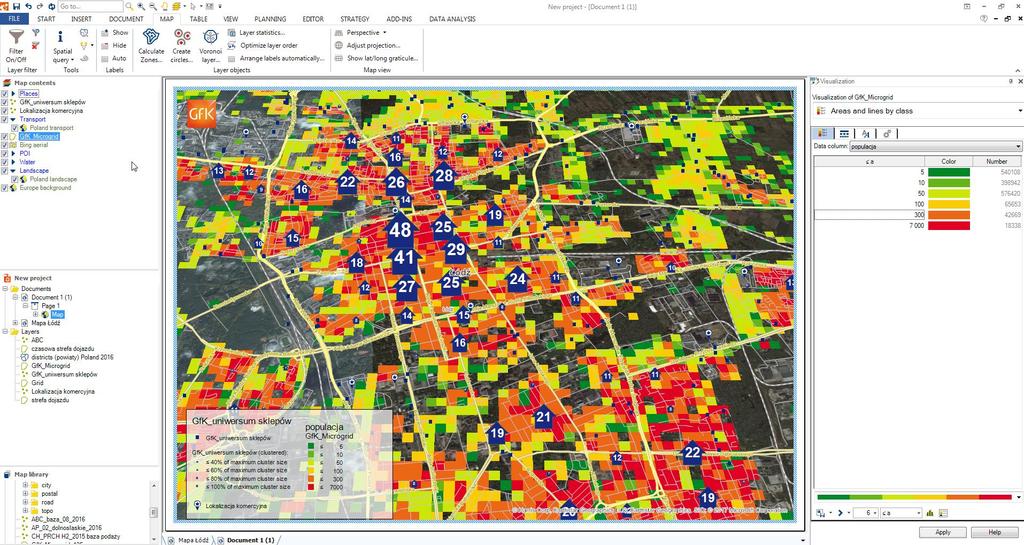
Task: Switch to the PLANNING ribbon tab
Action: click(x=270, y=19)
